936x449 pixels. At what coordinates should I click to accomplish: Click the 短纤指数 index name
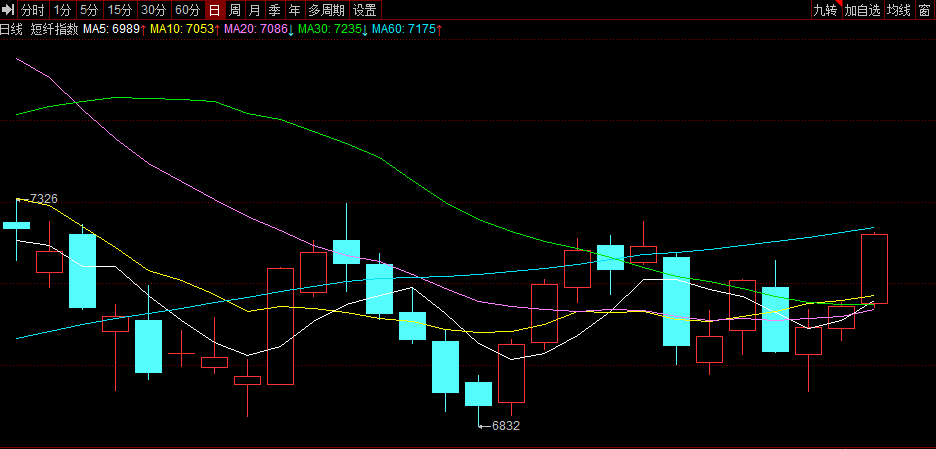pyautogui.click(x=54, y=29)
